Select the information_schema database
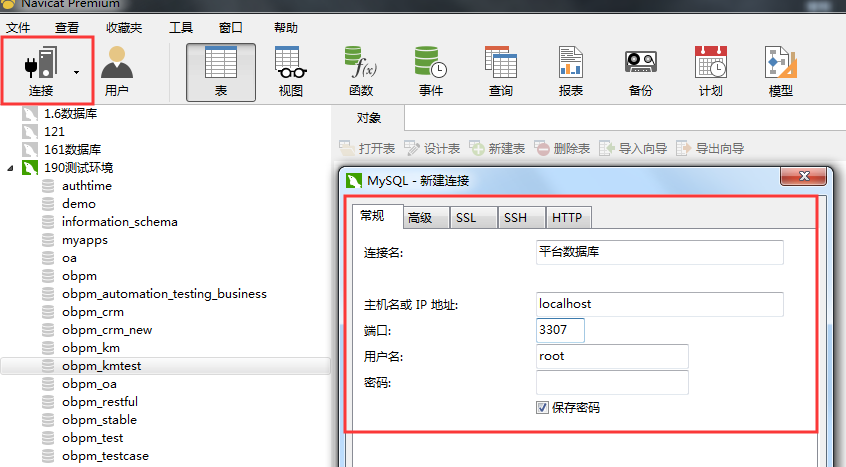 (x=119, y=222)
